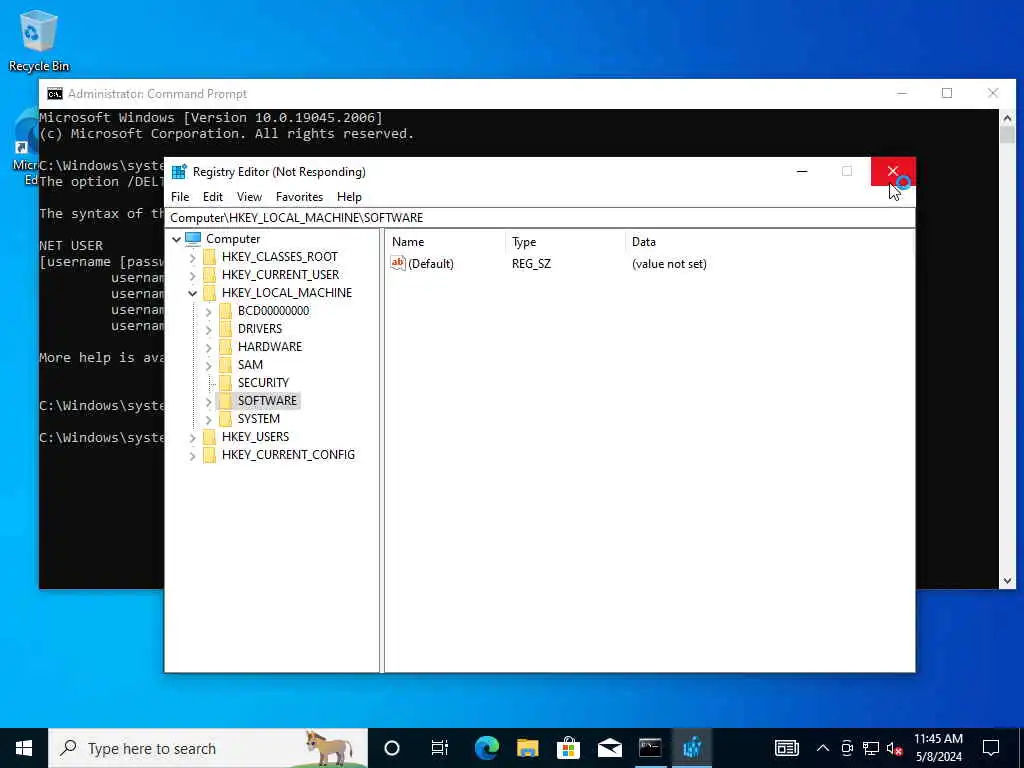Expand HKEY_CURRENT_CONFIG node arrow
Image resolution: width=1024 pixels, height=768 pixels.
click(x=192, y=456)
